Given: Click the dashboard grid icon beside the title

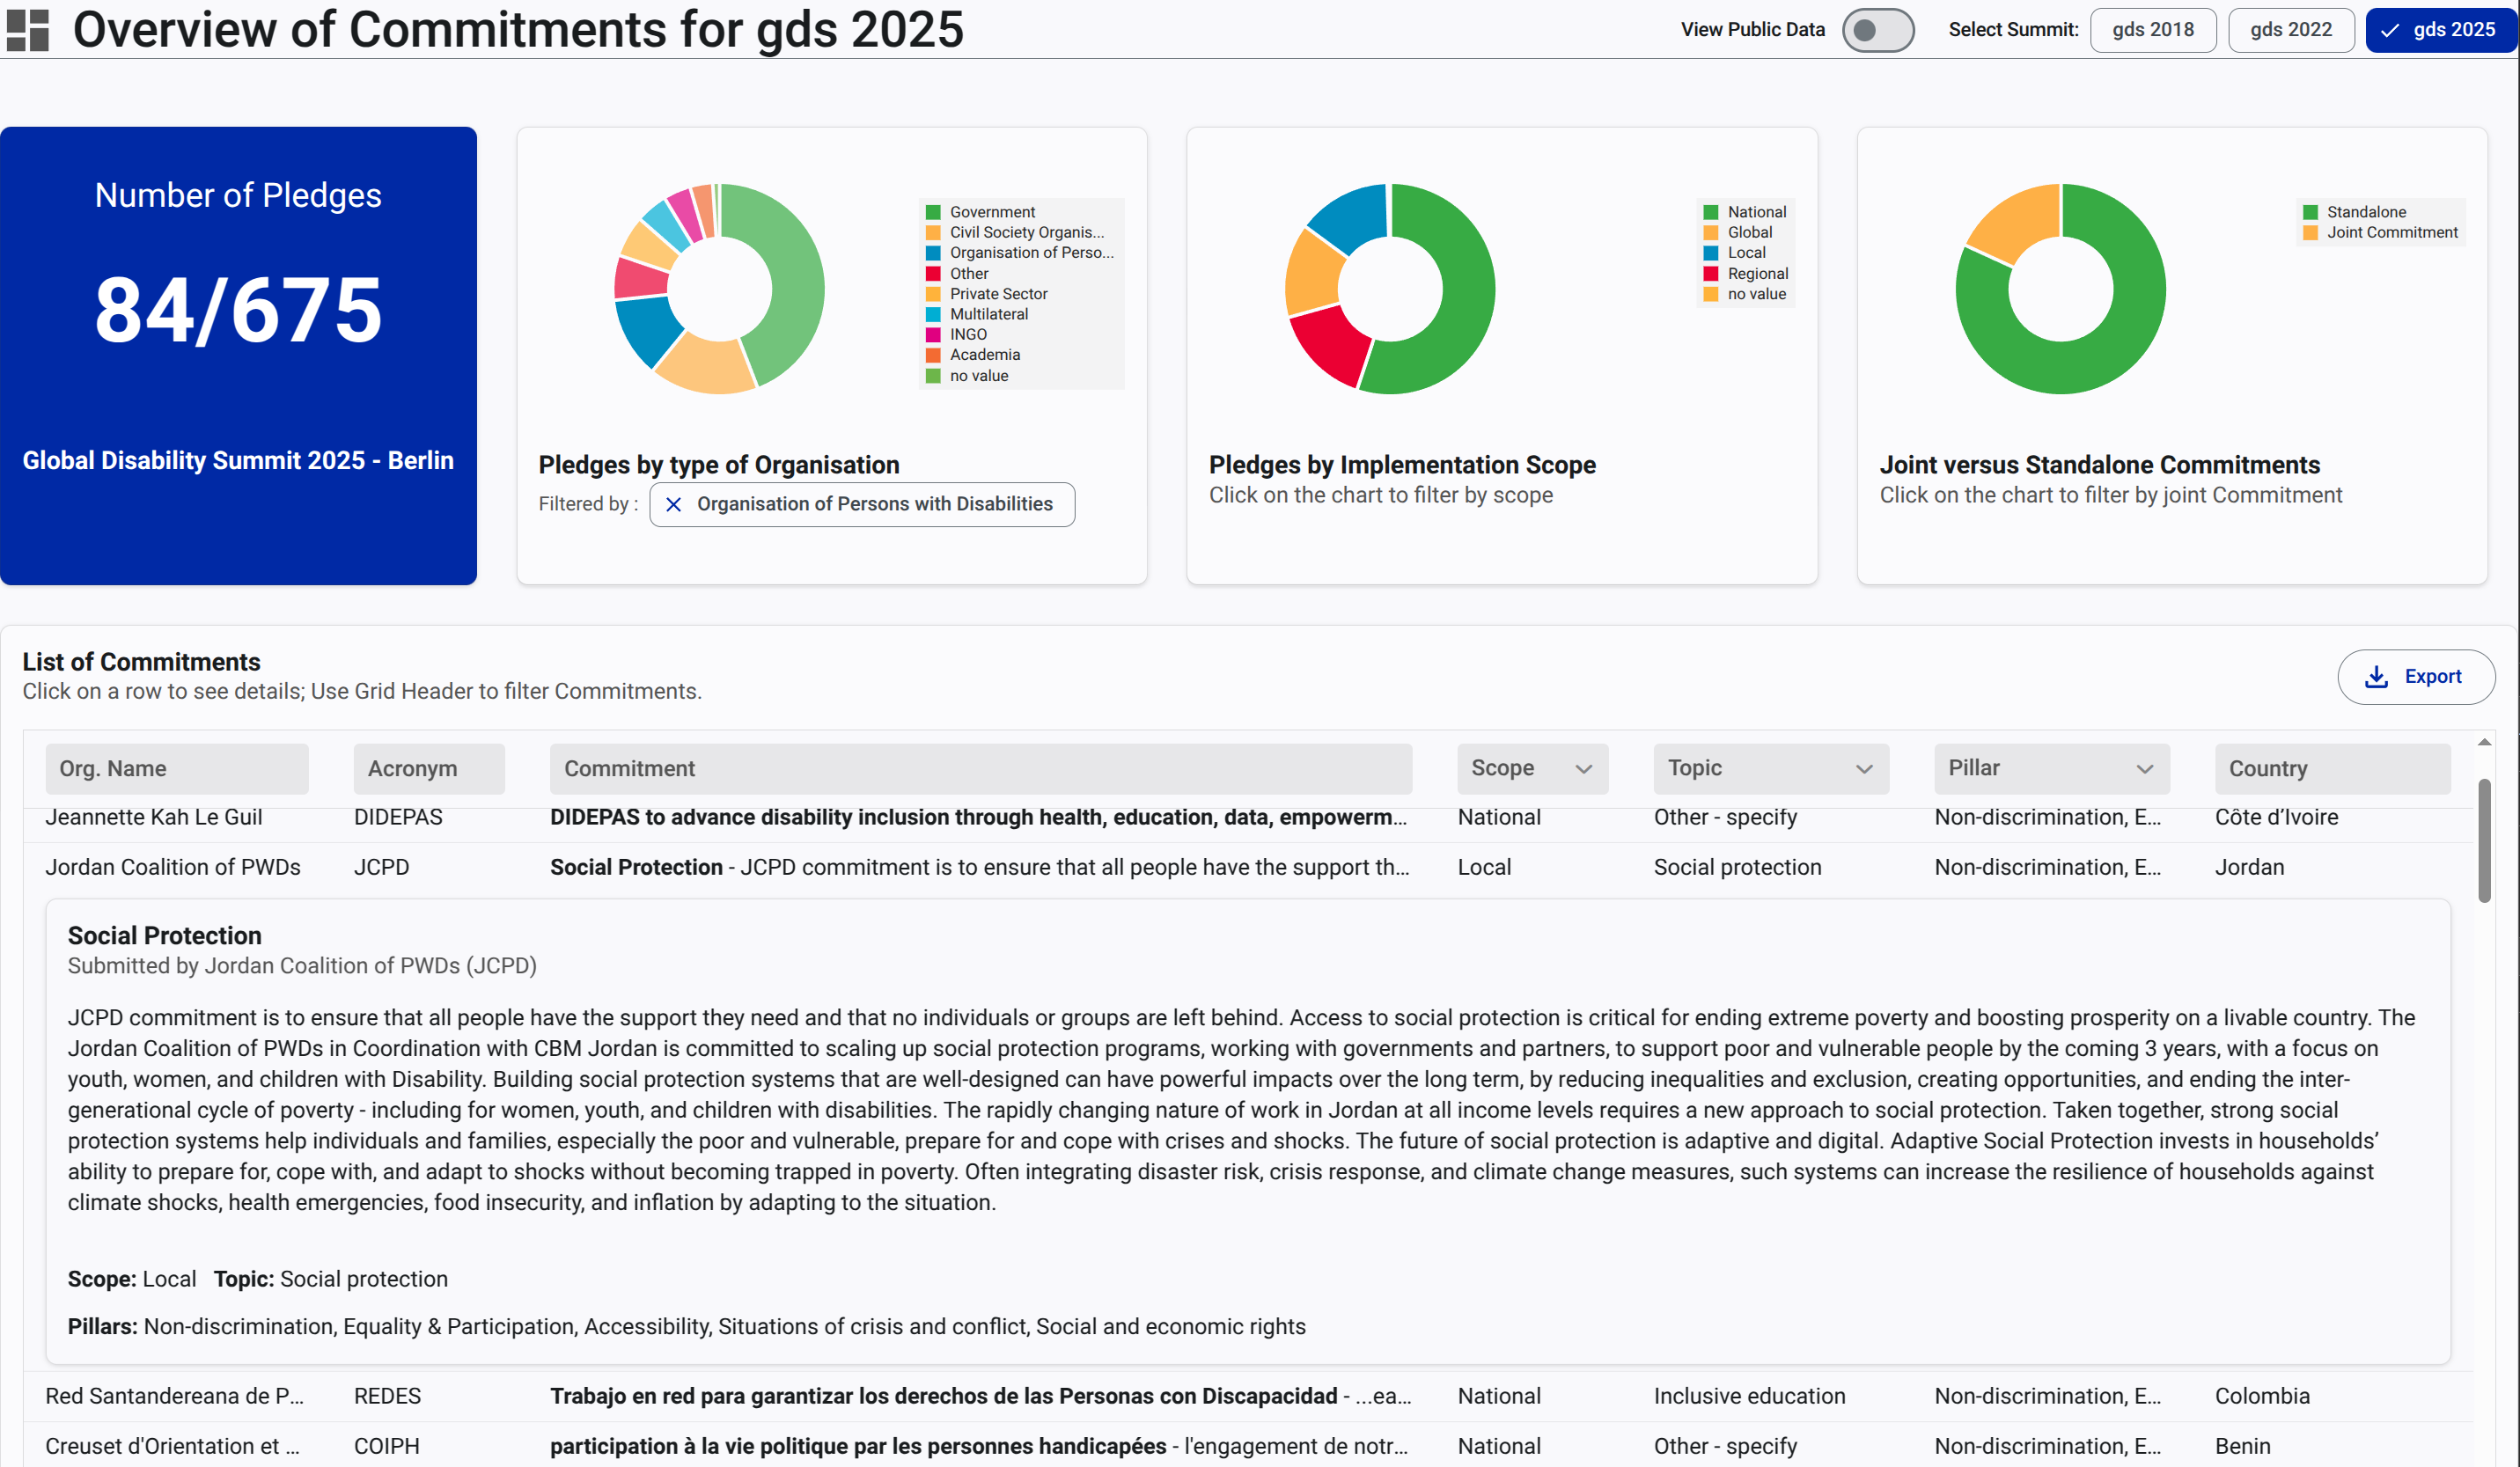Looking at the screenshot, I should pyautogui.click(x=28, y=30).
